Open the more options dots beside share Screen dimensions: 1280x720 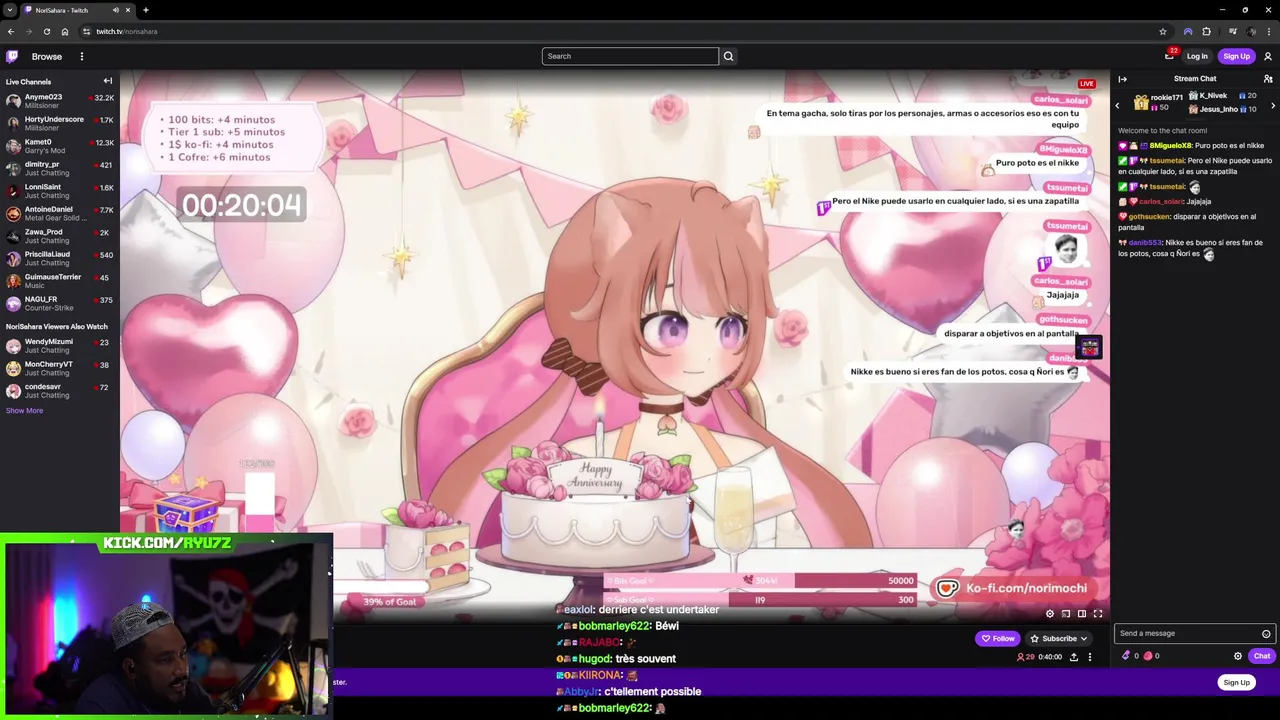1090,657
